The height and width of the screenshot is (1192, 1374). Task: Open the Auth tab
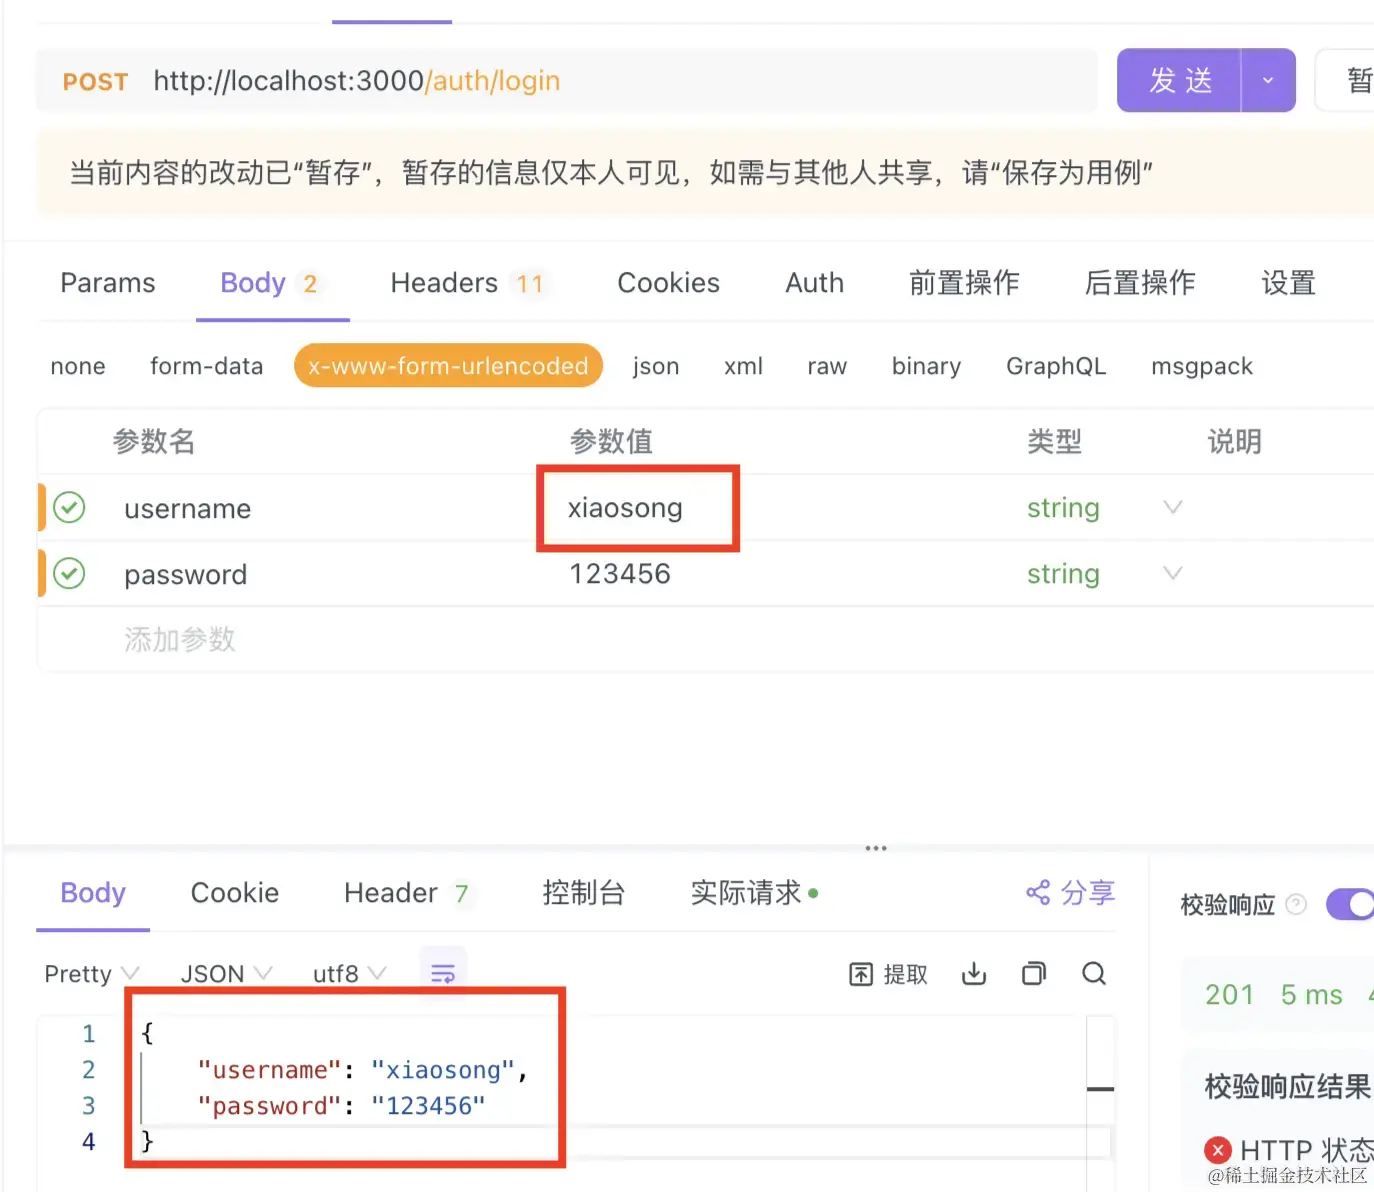pyautogui.click(x=814, y=283)
